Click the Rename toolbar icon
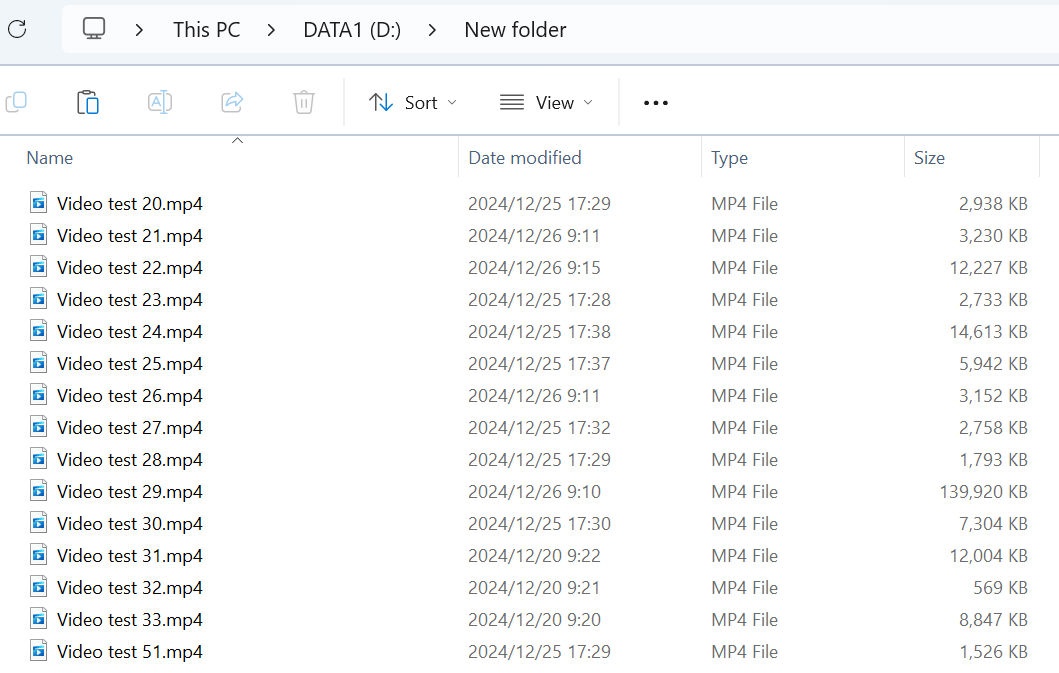 point(160,102)
